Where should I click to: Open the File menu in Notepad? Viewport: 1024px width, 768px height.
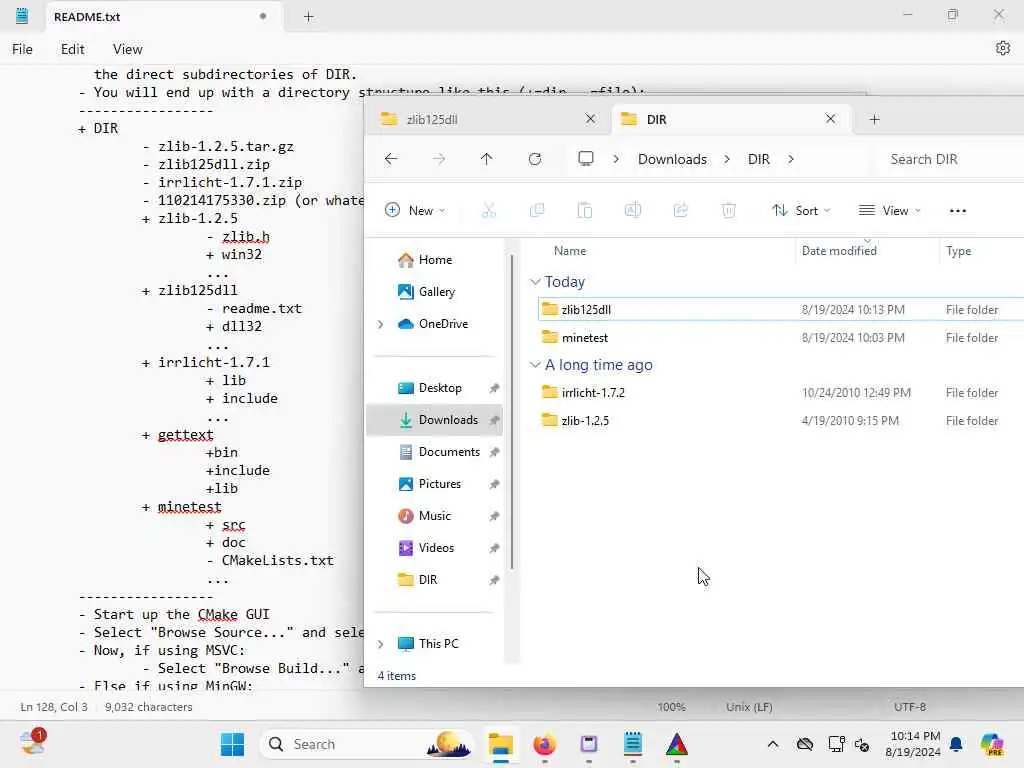click(x=22, y=49)
